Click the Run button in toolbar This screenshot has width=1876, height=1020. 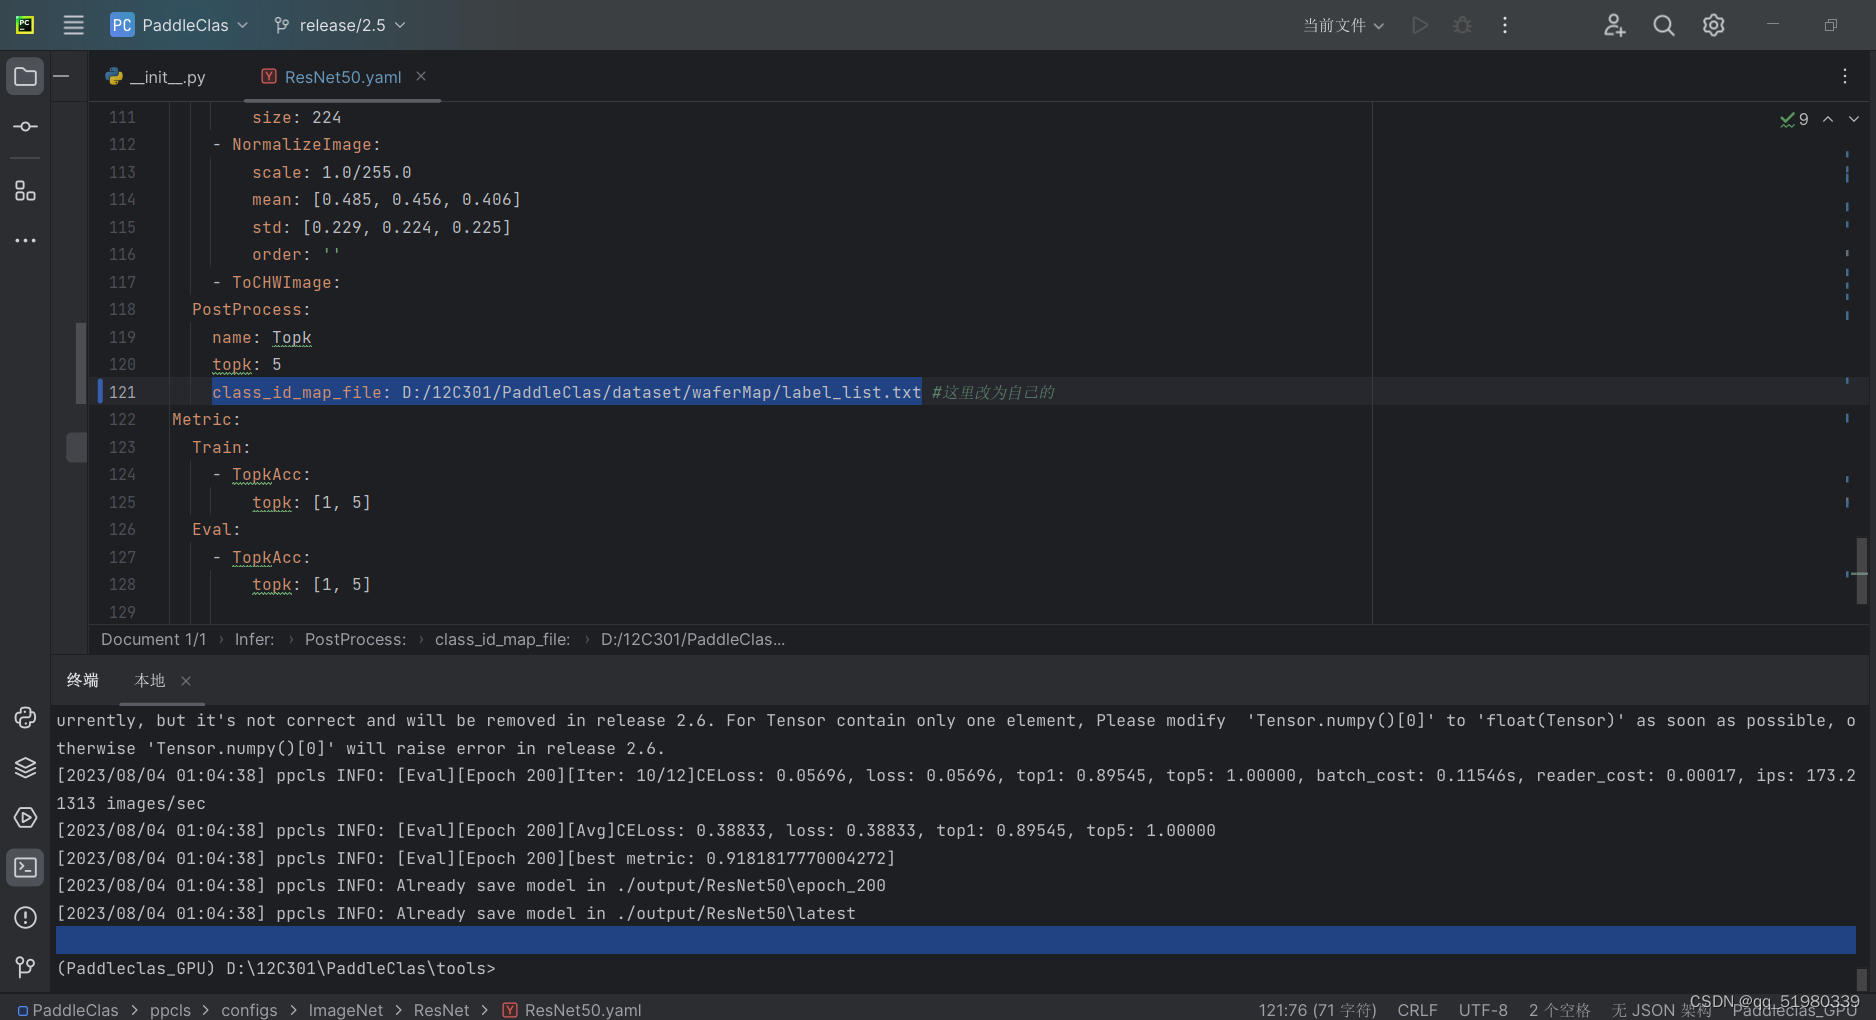tap(1420, 25)
